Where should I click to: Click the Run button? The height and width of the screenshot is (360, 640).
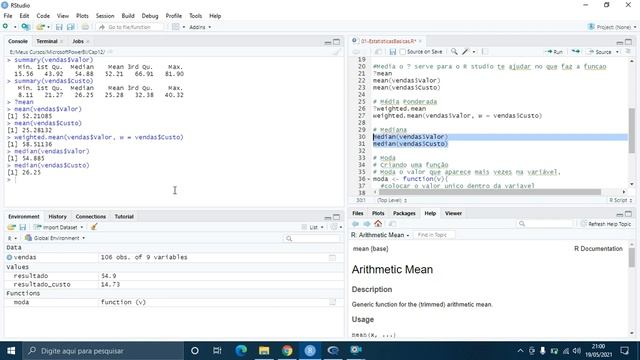click(555, 52)
